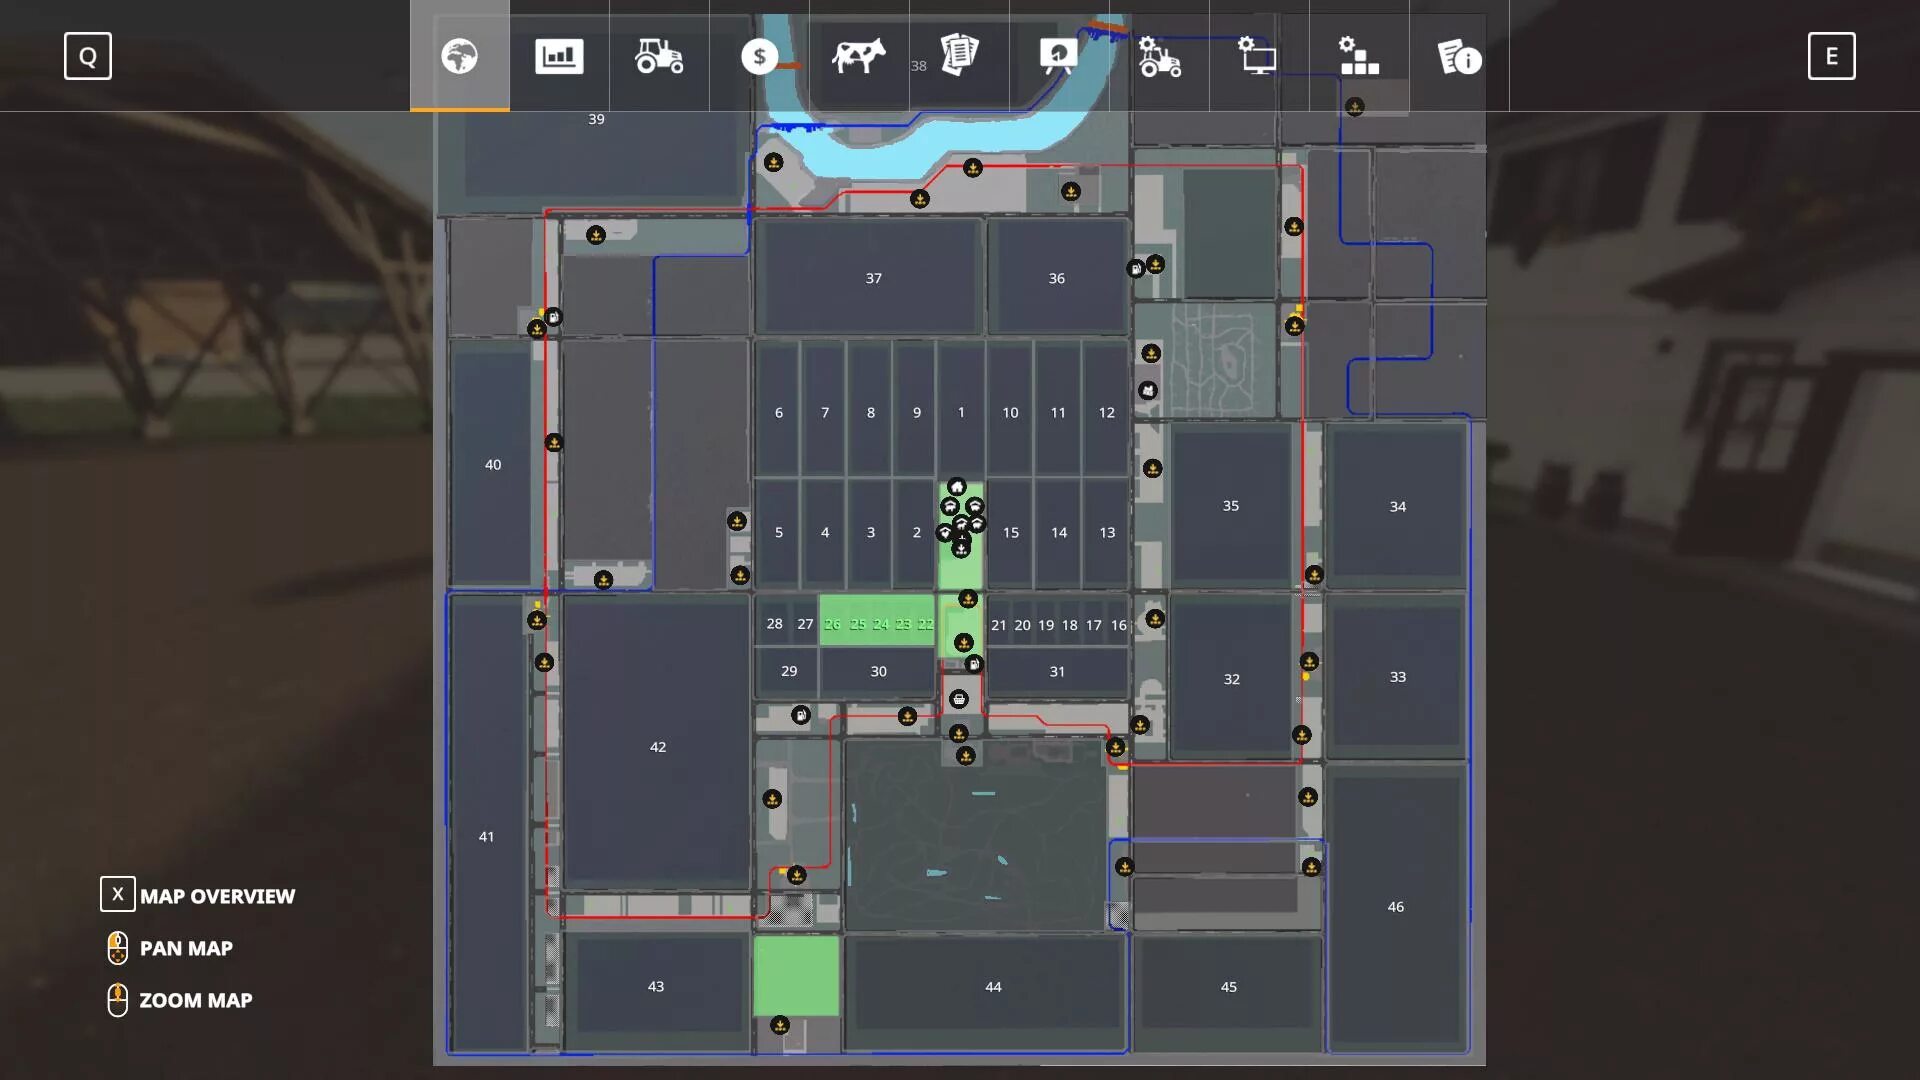The image size is (1920, 1080).
Task: Open the tractor settings gear tab
Action: pos(1159,56)
